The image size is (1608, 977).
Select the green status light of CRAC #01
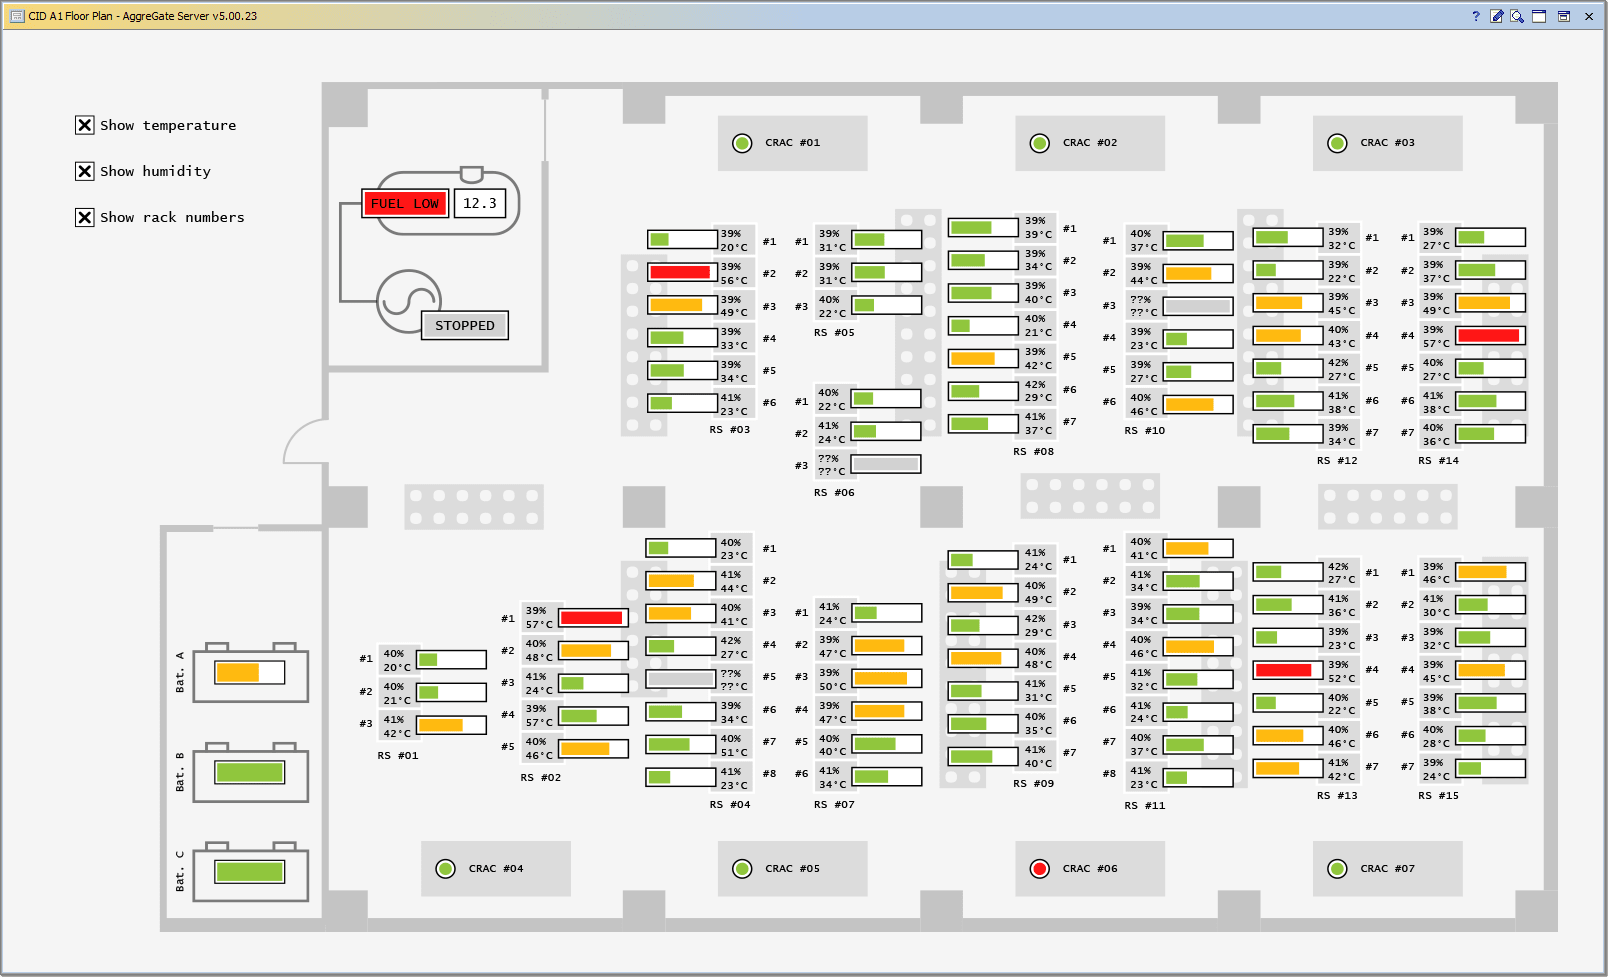point(742,143)
